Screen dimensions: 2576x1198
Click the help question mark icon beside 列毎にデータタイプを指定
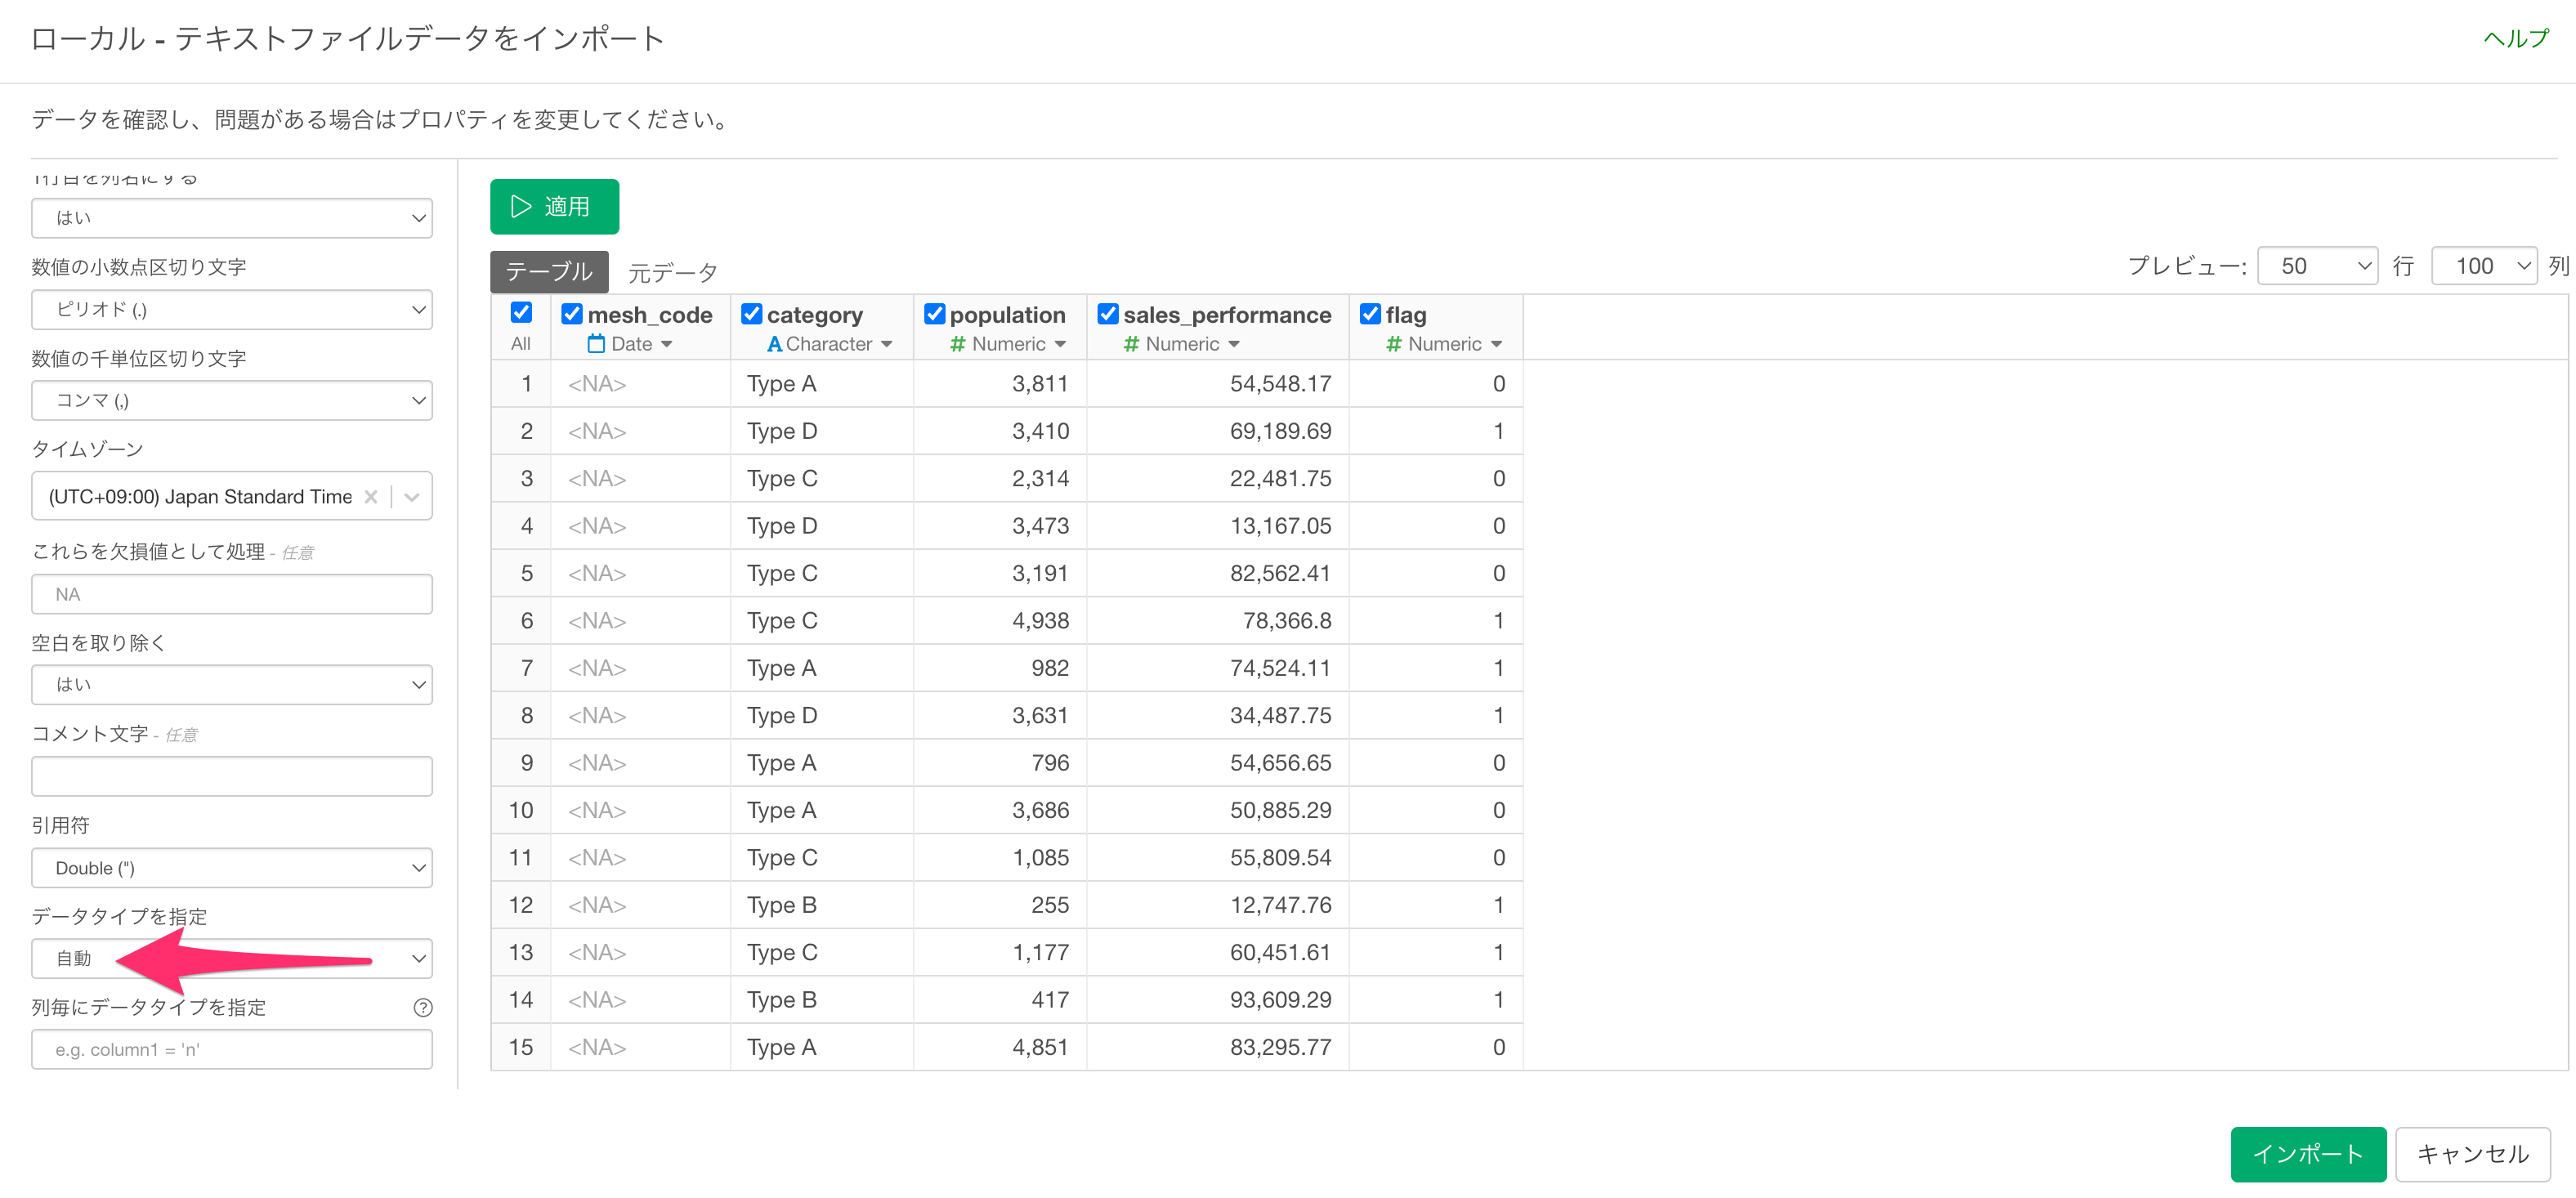click(423, 1007)
